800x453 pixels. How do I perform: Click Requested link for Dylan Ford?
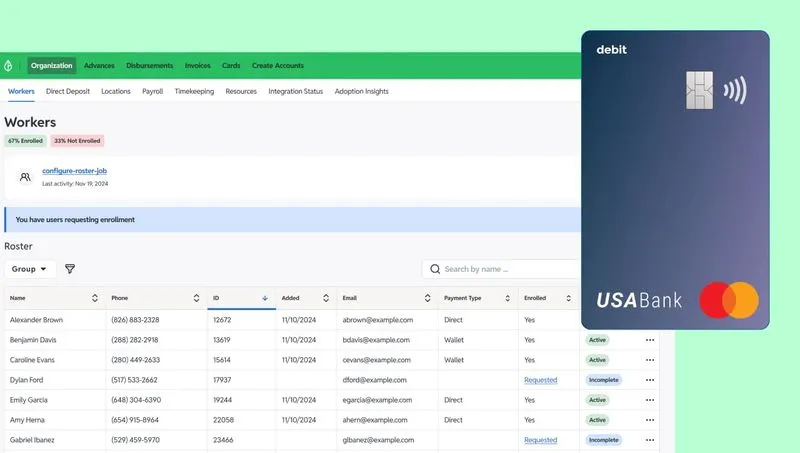click(x=540, y=380)
